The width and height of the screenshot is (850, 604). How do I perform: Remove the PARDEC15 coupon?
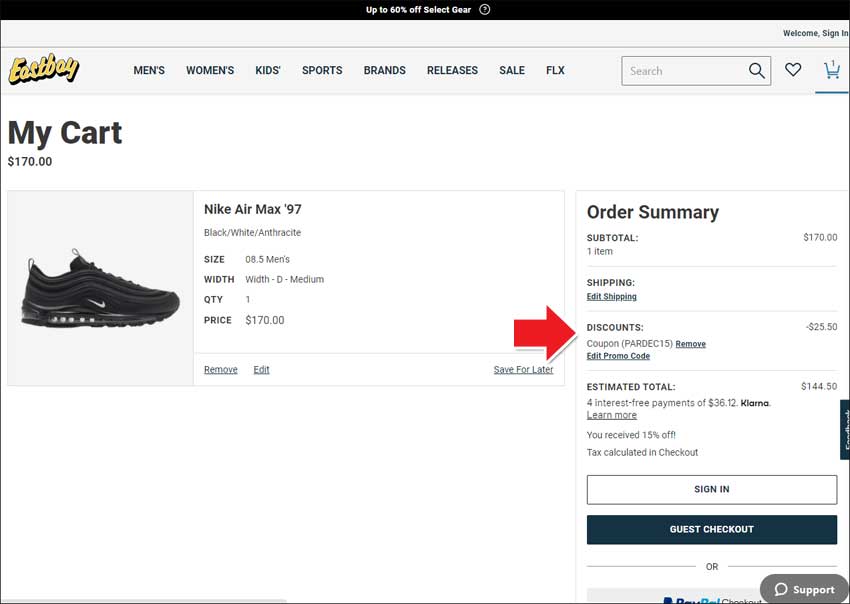click(x=691, y=344)
